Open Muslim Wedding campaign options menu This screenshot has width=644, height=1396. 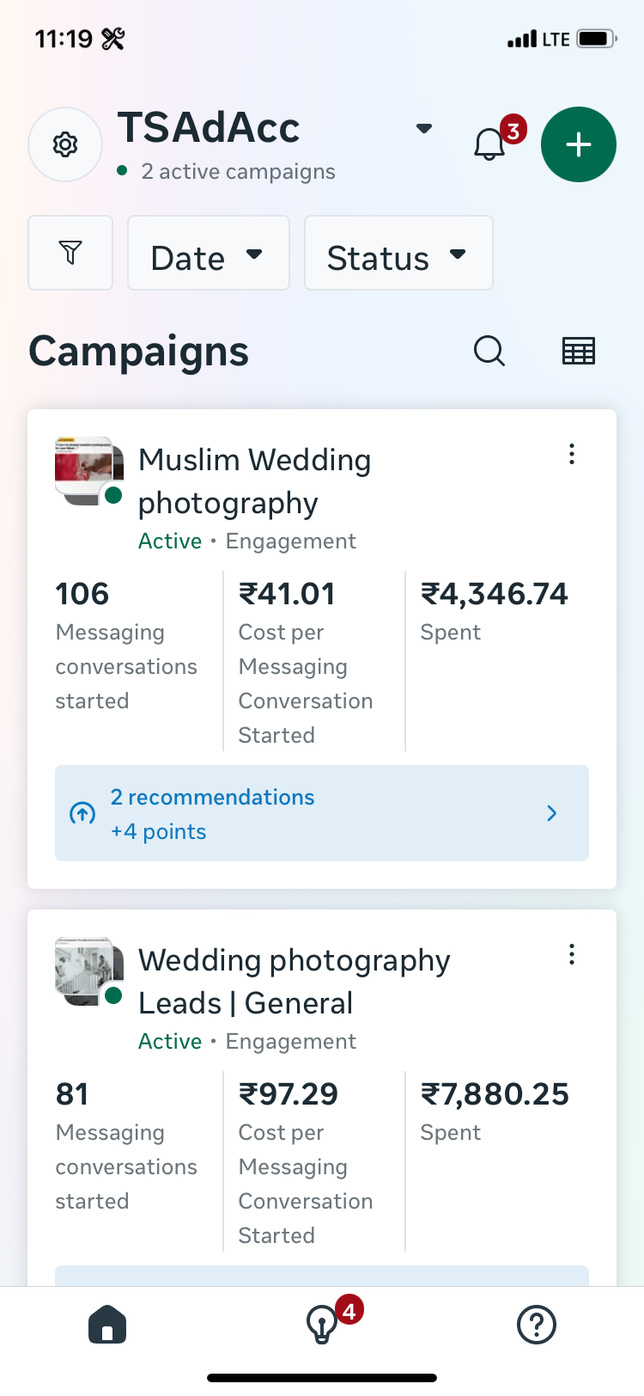[x=571, y=454]
